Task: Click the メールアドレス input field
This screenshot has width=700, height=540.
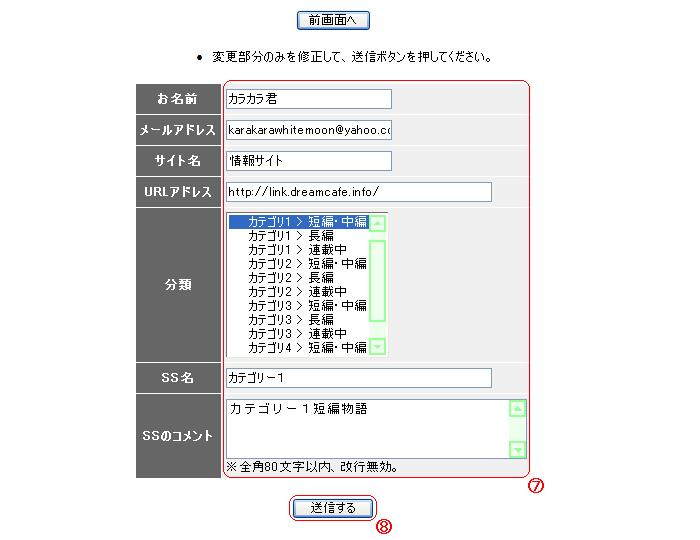Action: 309,130
